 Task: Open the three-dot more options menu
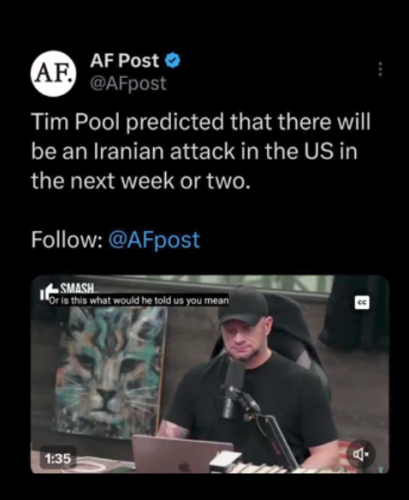pos(381,70)
